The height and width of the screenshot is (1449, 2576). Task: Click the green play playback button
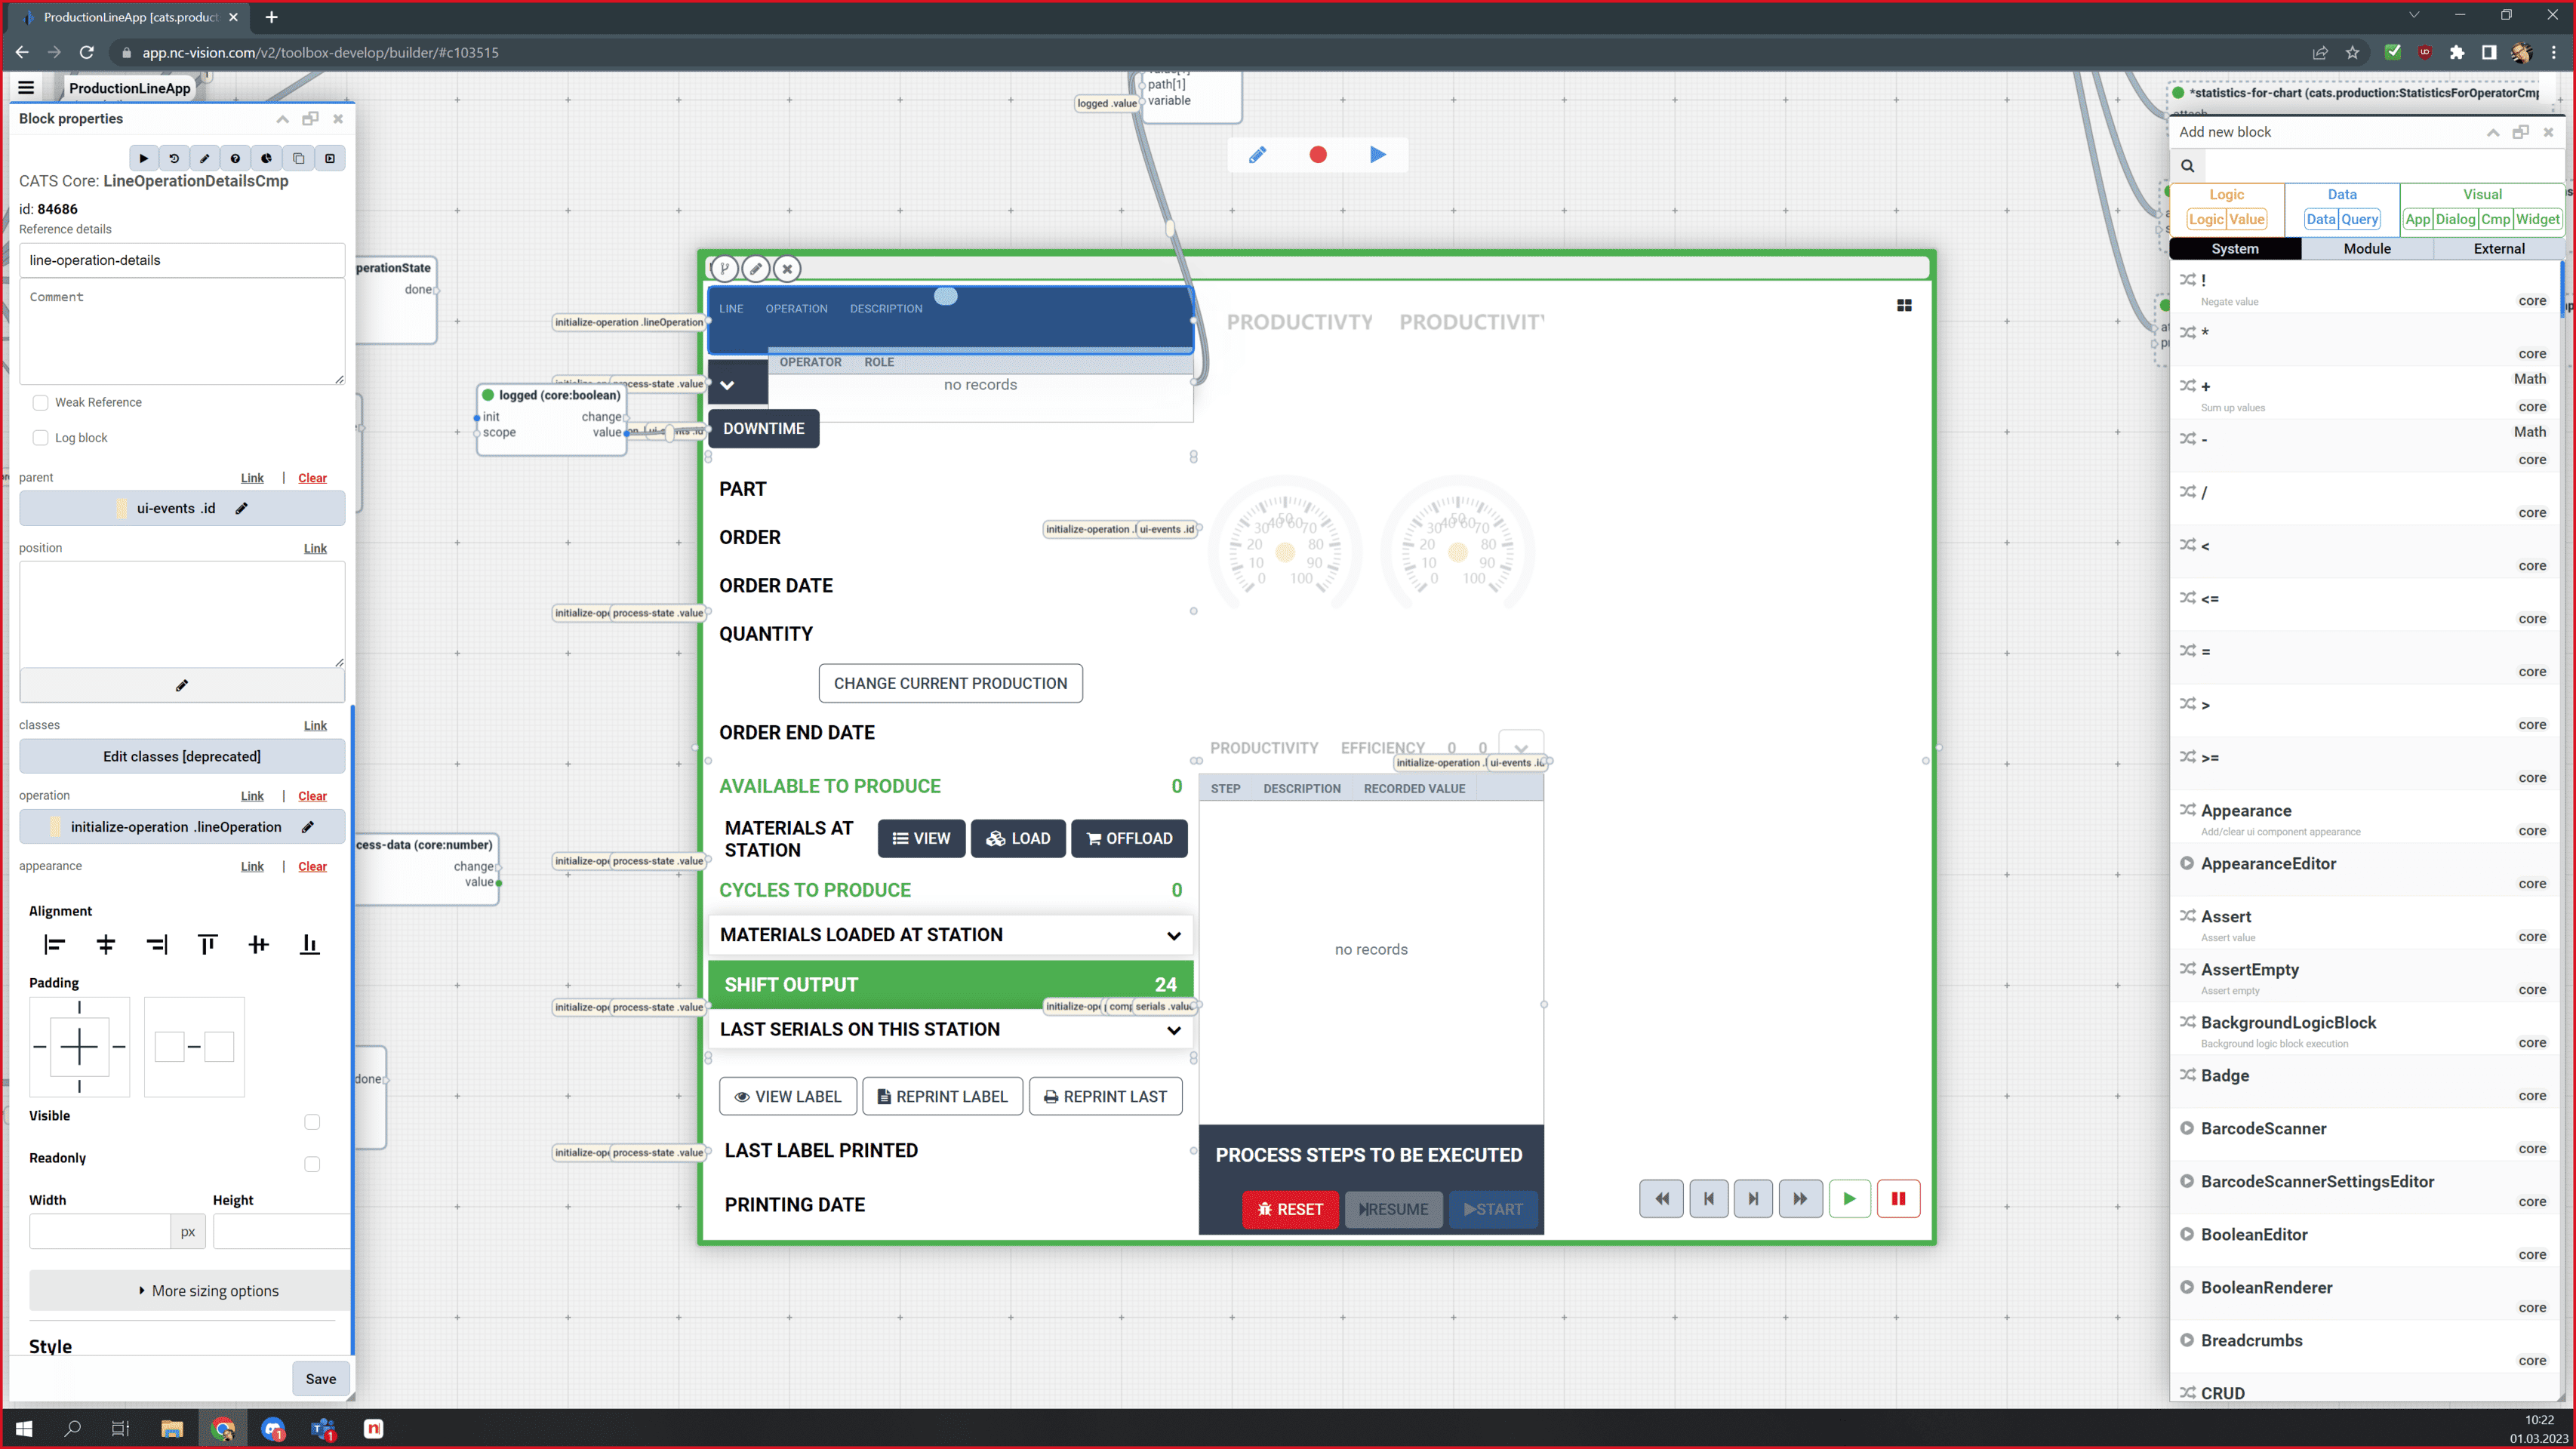coord(1850,1199)
